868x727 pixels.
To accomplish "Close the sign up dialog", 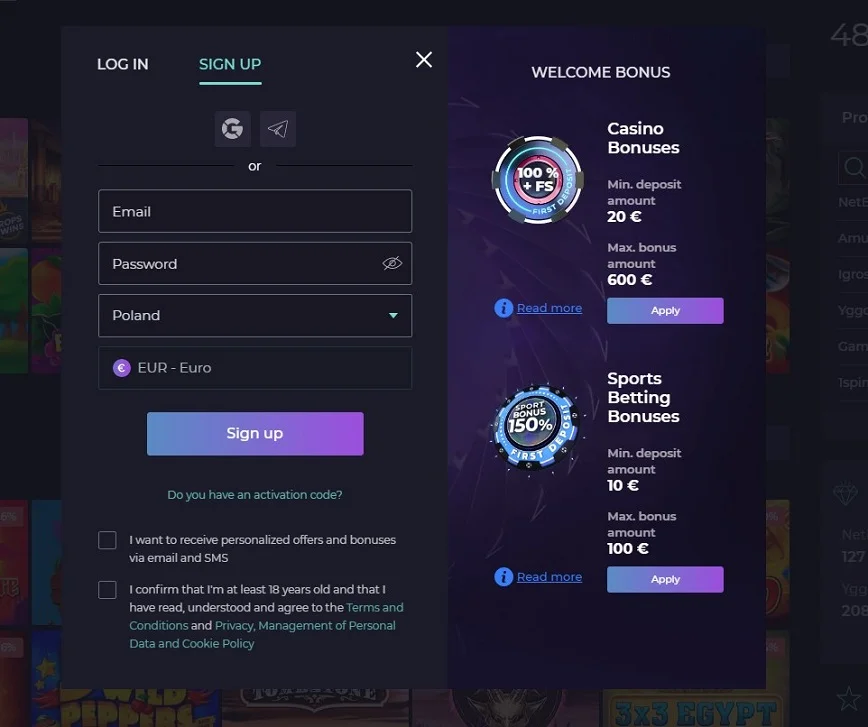I will click(x=424, y=60).
